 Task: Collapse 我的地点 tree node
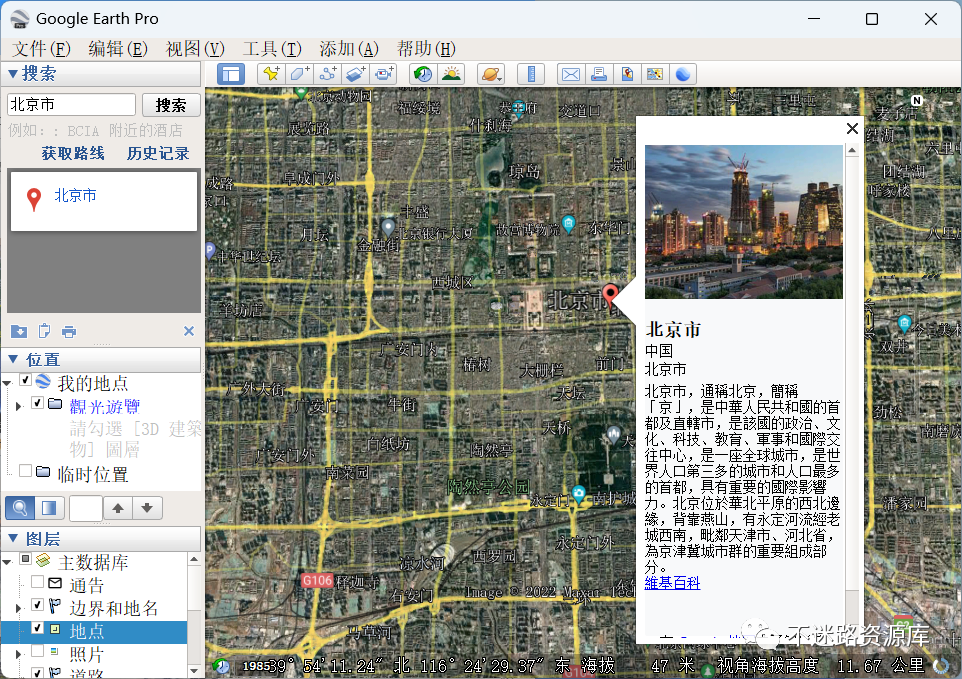point(7,383)
